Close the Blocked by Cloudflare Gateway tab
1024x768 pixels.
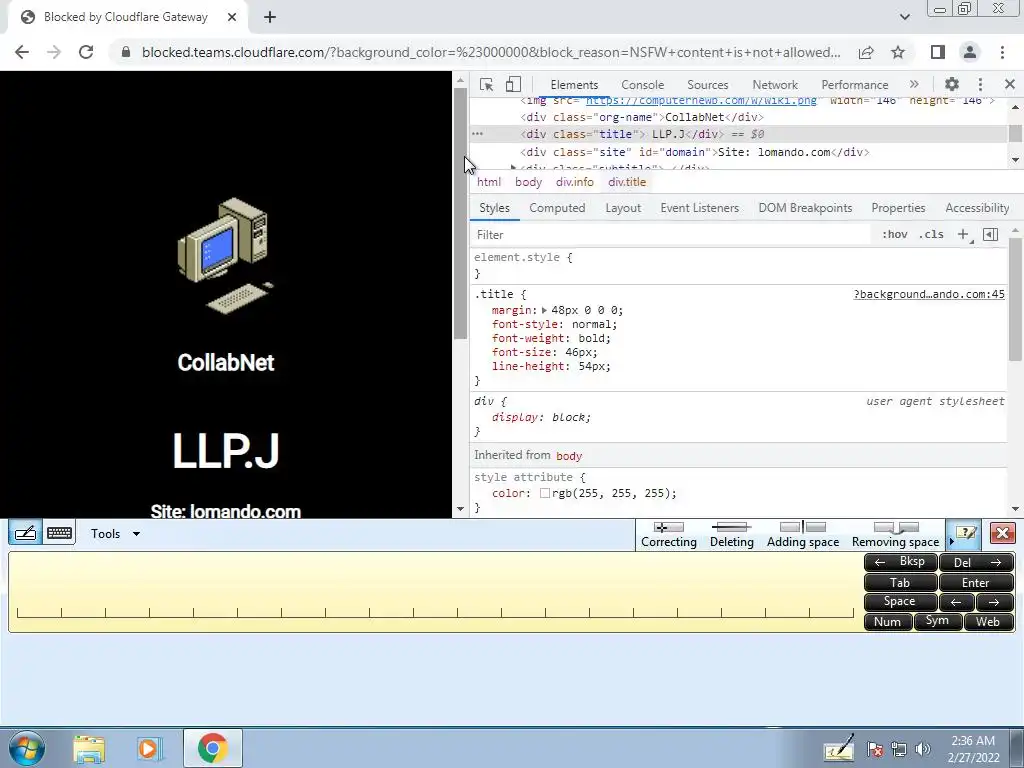point(232,17)
